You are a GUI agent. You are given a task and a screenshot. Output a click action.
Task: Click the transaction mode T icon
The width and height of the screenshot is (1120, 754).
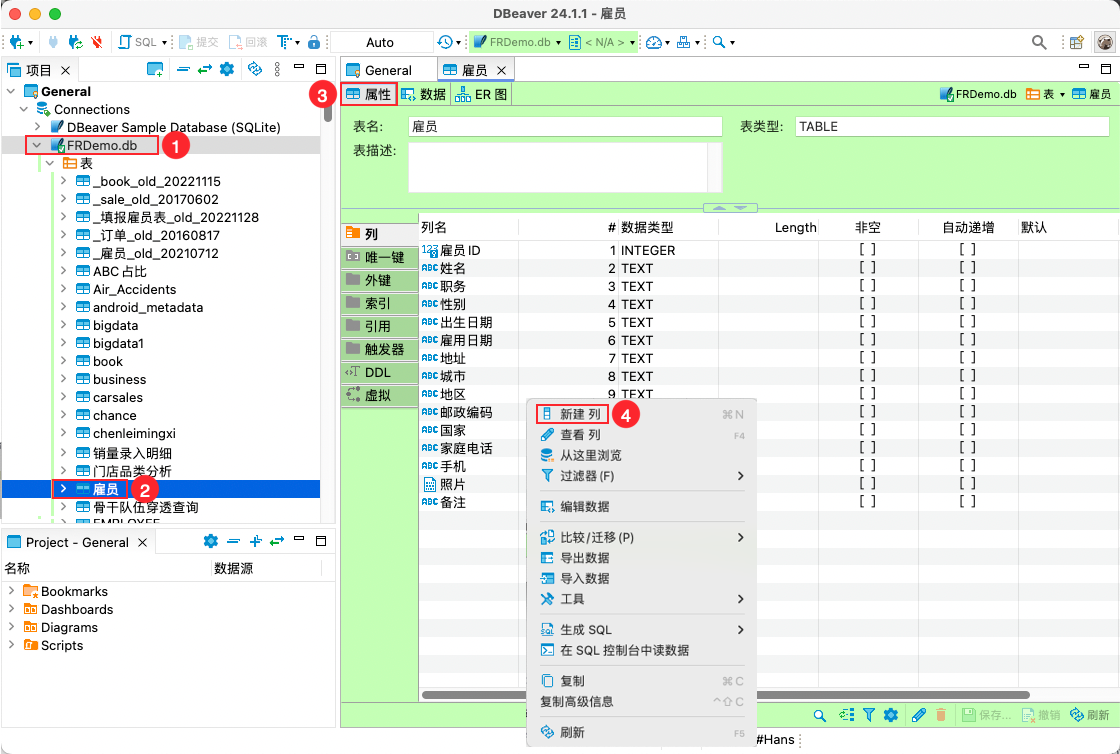(x=285, y=42)
